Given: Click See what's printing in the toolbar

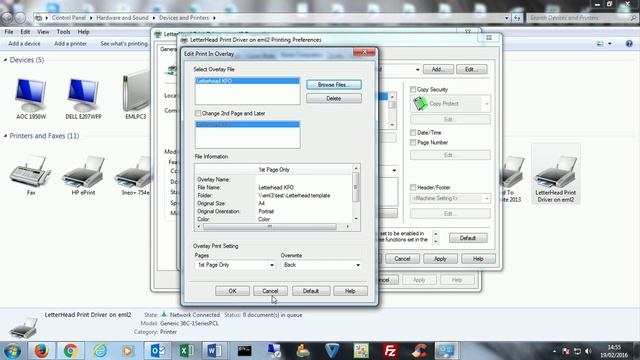Looking at the screenshot, I should 124,43.
